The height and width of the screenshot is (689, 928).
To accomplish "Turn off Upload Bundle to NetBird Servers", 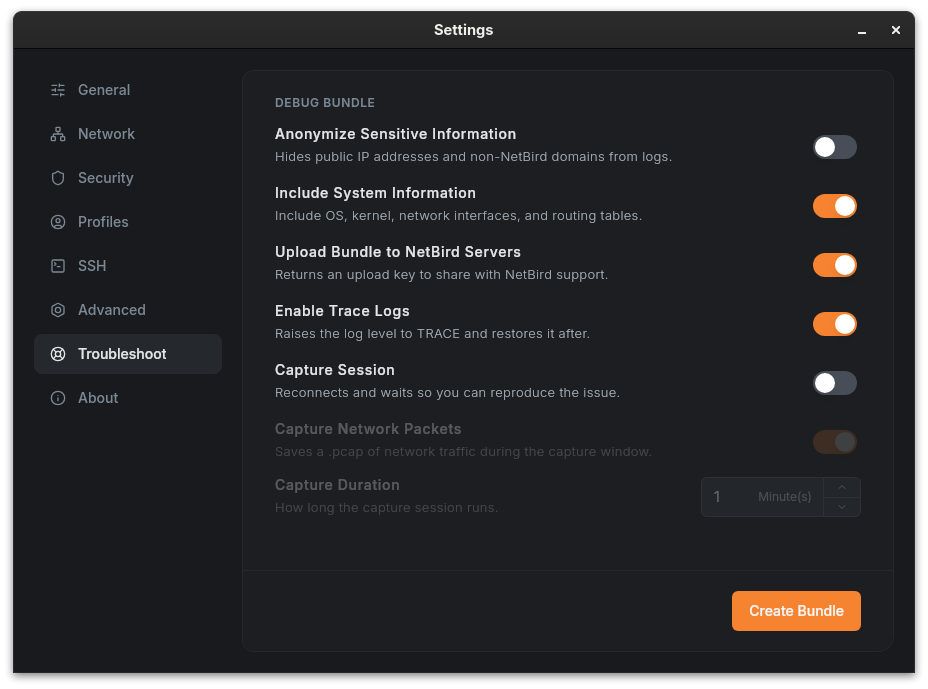I will [x=834, y=265].
